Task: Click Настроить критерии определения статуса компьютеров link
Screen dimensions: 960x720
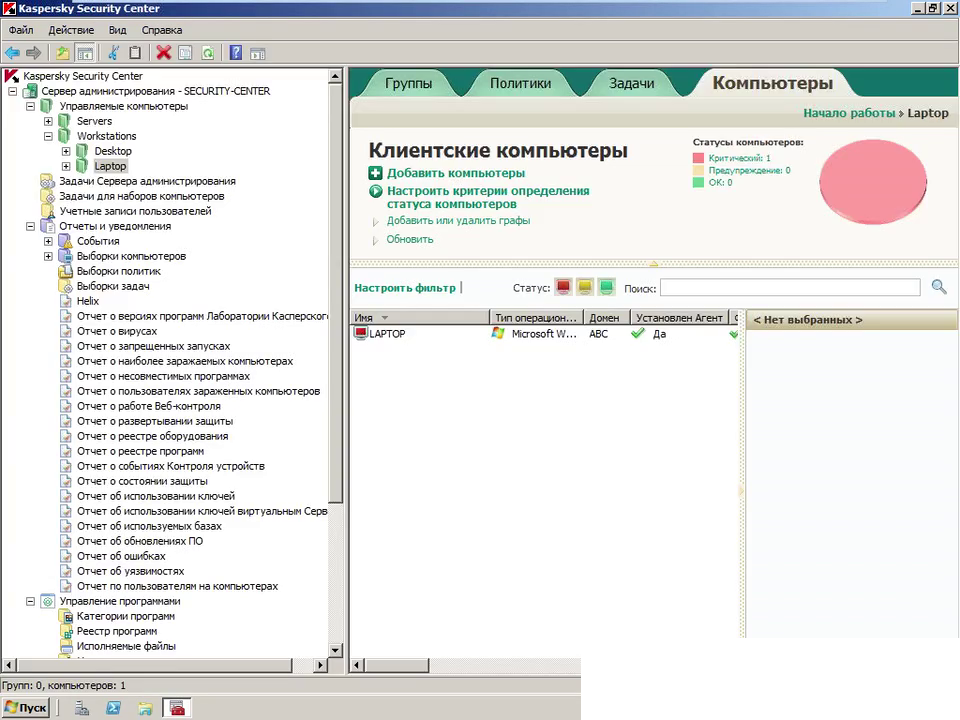Action: pyautogui.click(x=488, y=197)
